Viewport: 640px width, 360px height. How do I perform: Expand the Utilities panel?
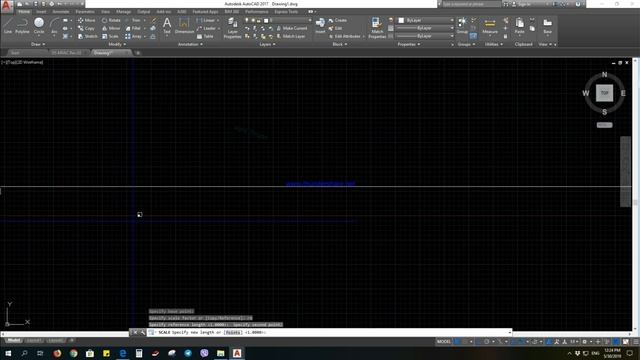(x=493, y=44)
